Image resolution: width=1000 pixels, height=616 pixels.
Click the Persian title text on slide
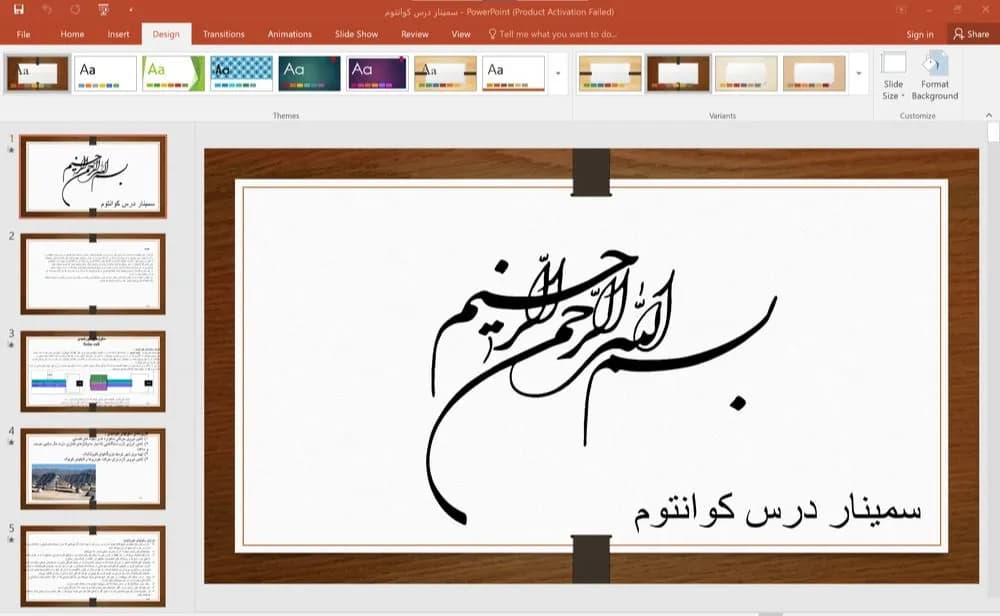[777, 510]
